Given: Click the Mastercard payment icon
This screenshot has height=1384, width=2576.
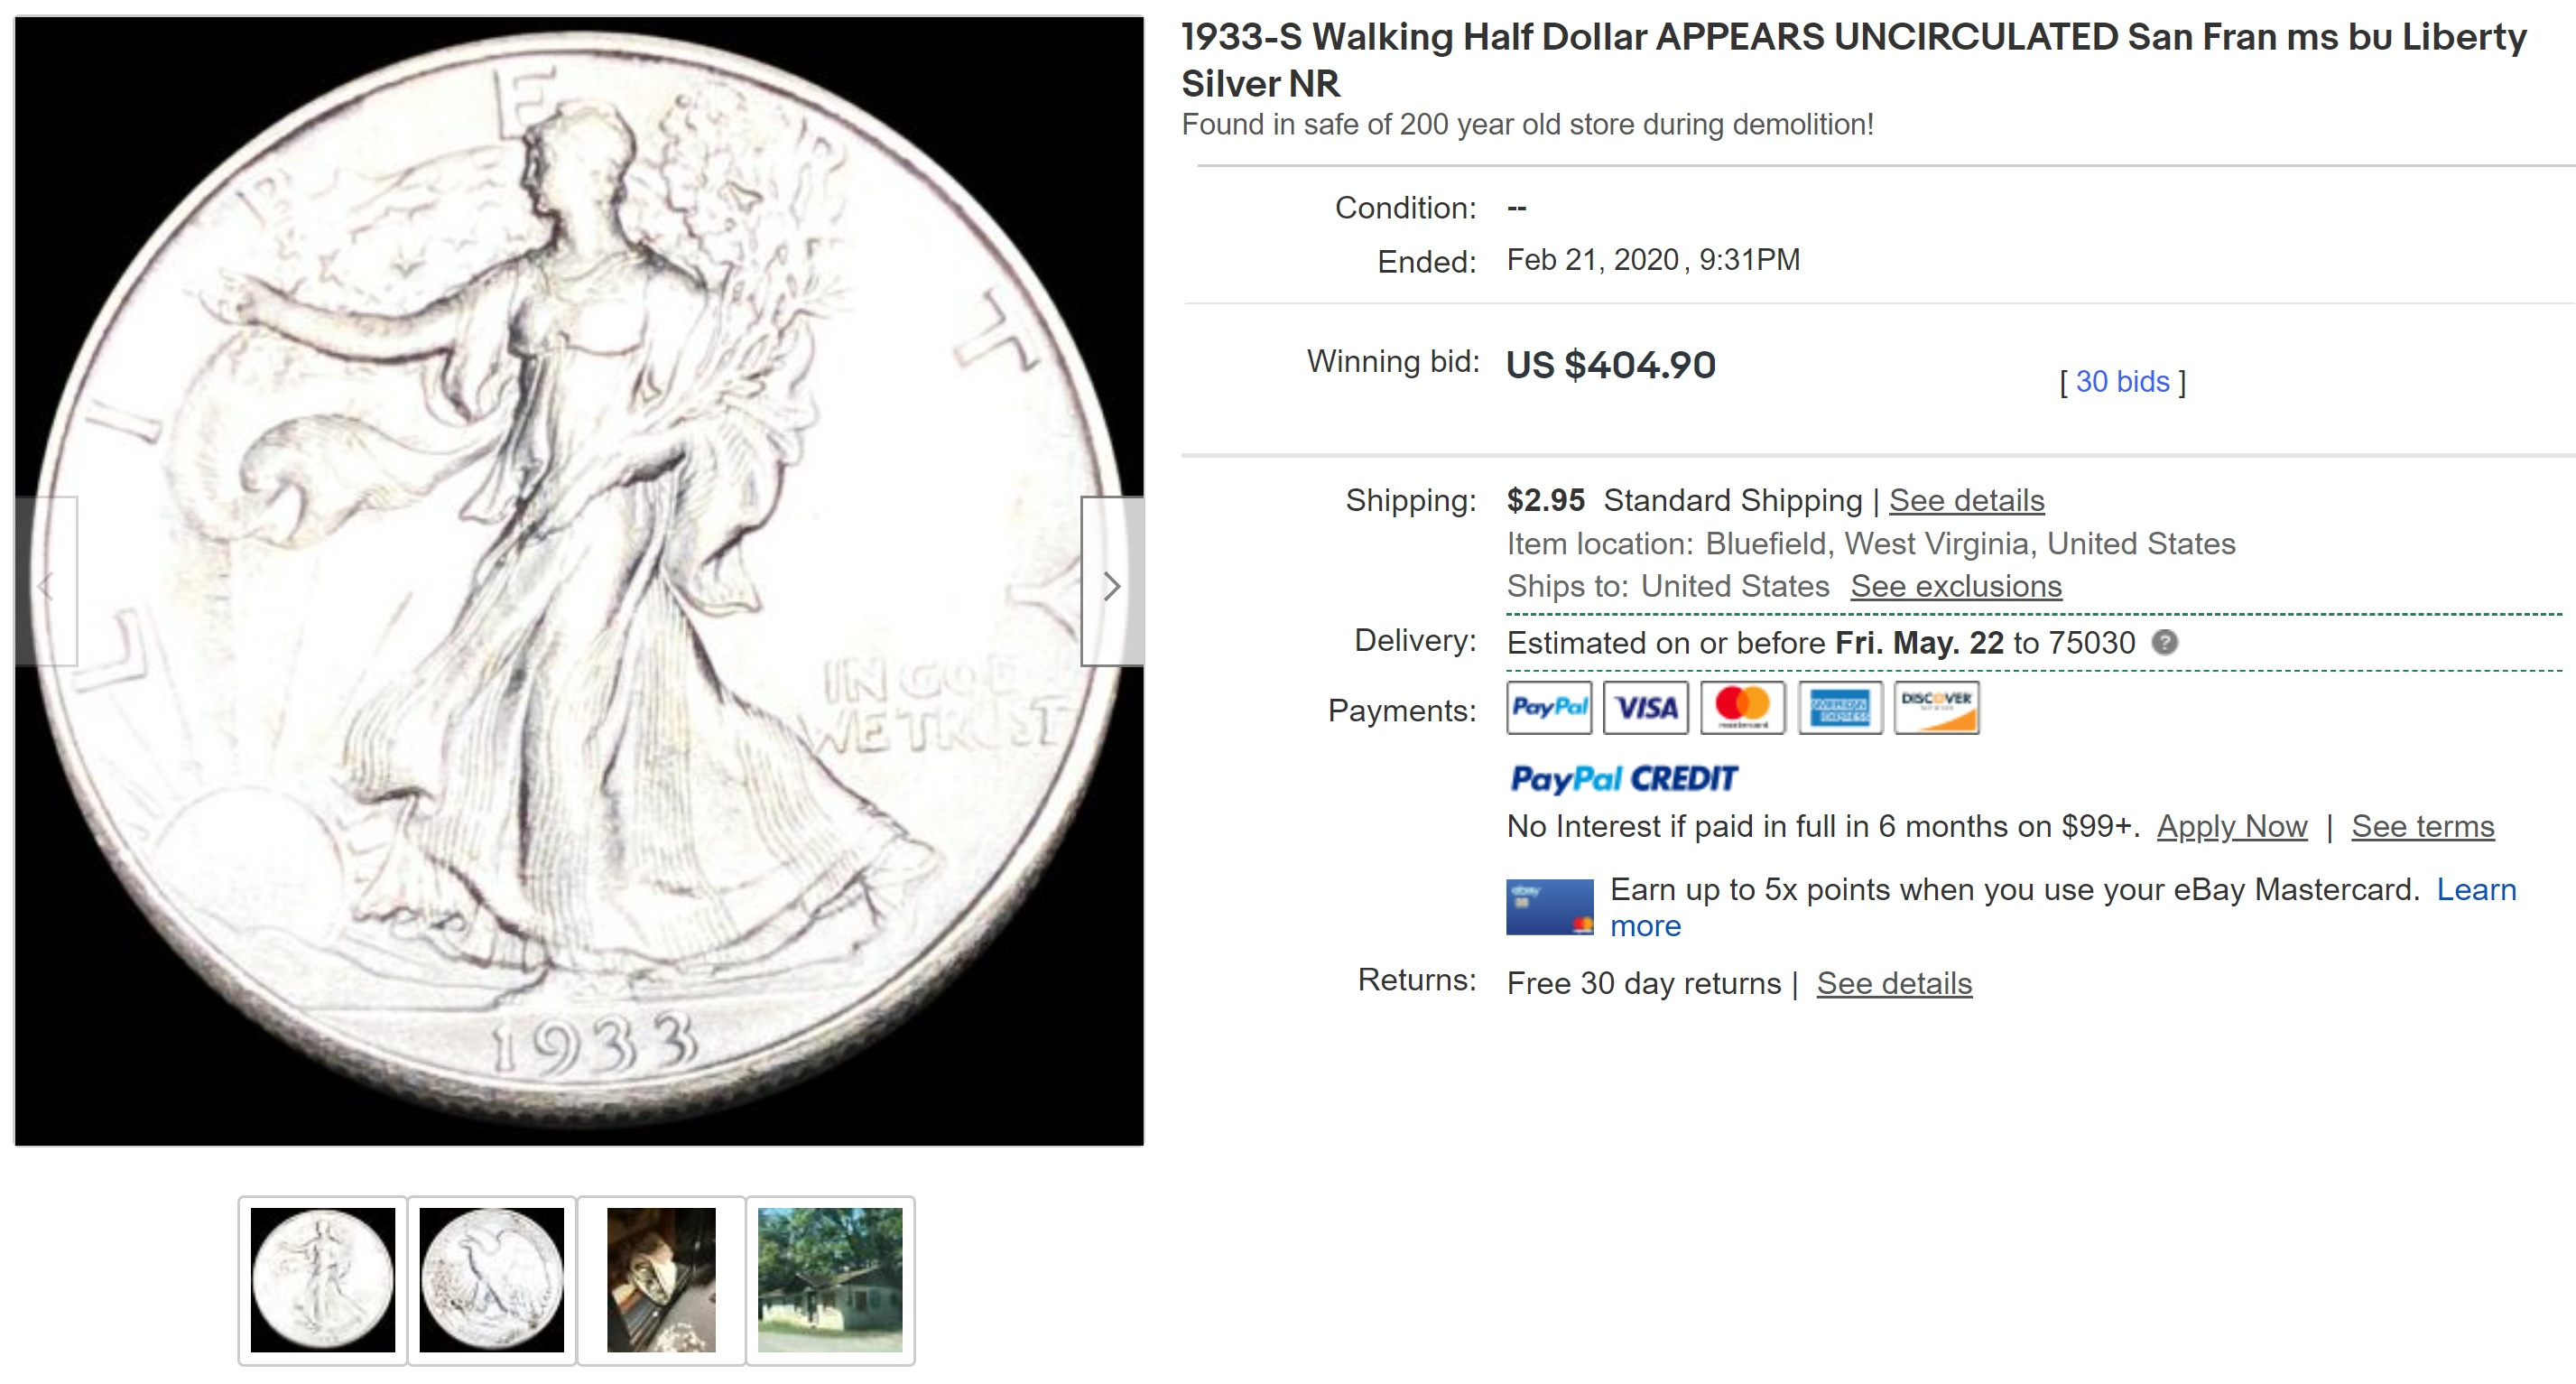Looking at the screenshot, I should pos(1743,708).
